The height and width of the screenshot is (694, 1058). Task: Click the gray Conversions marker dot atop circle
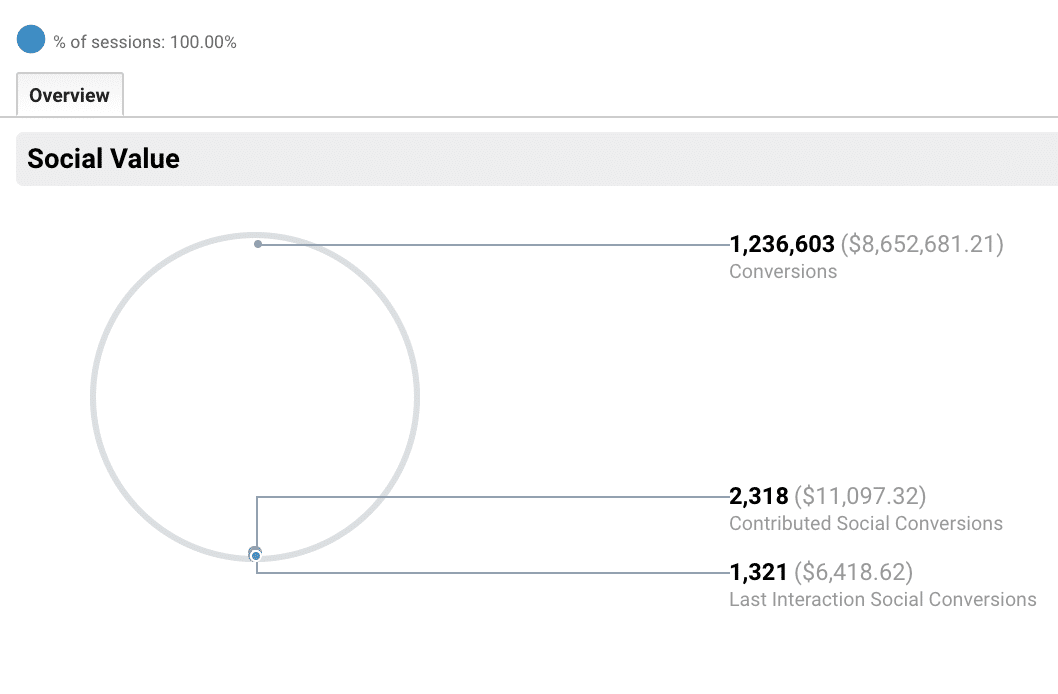point(258,244)
